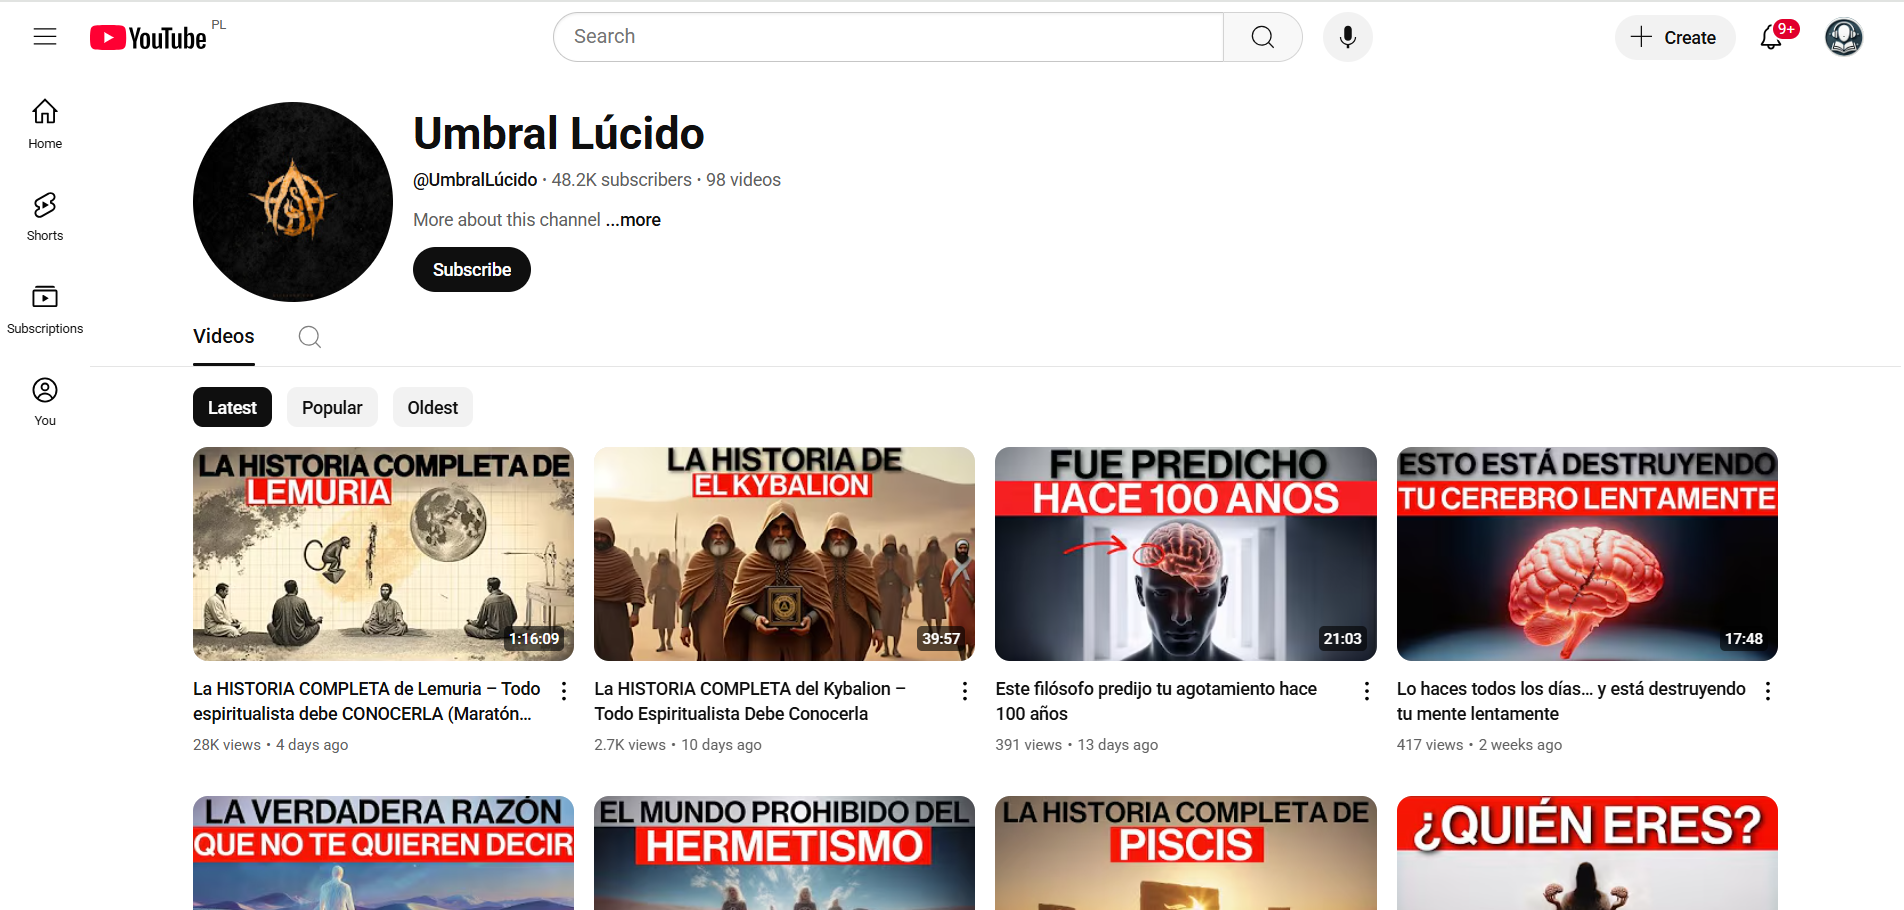
Task: Open Subscriptions in the sidebar
Action: coord(45,309)
